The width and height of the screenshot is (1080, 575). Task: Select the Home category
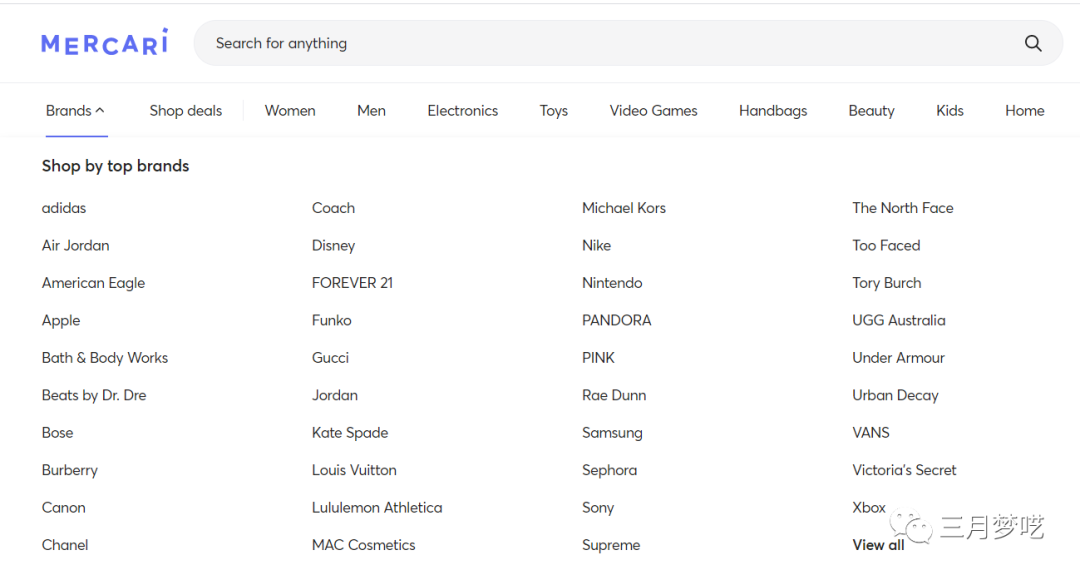(x=1024, y=111)
